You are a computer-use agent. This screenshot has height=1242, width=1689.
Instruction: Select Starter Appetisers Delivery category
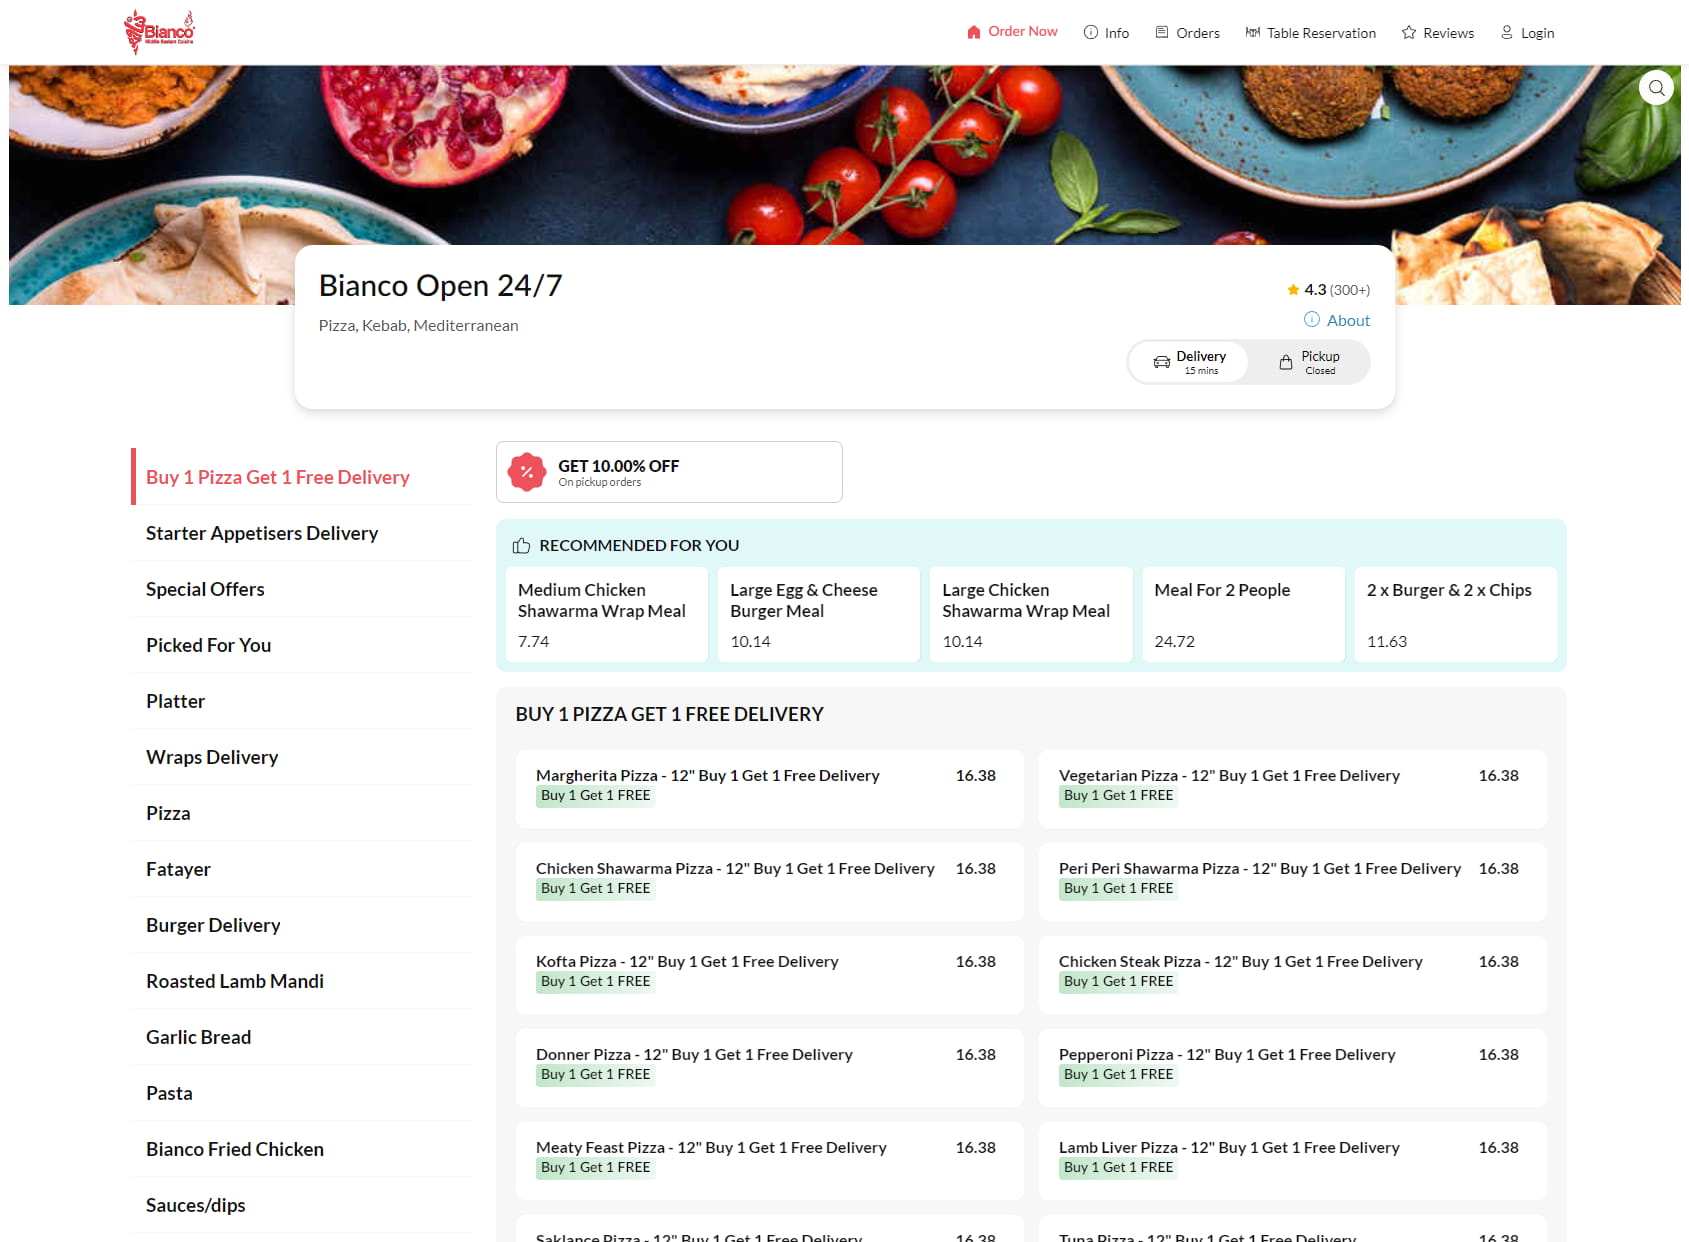tap(301, 533)
